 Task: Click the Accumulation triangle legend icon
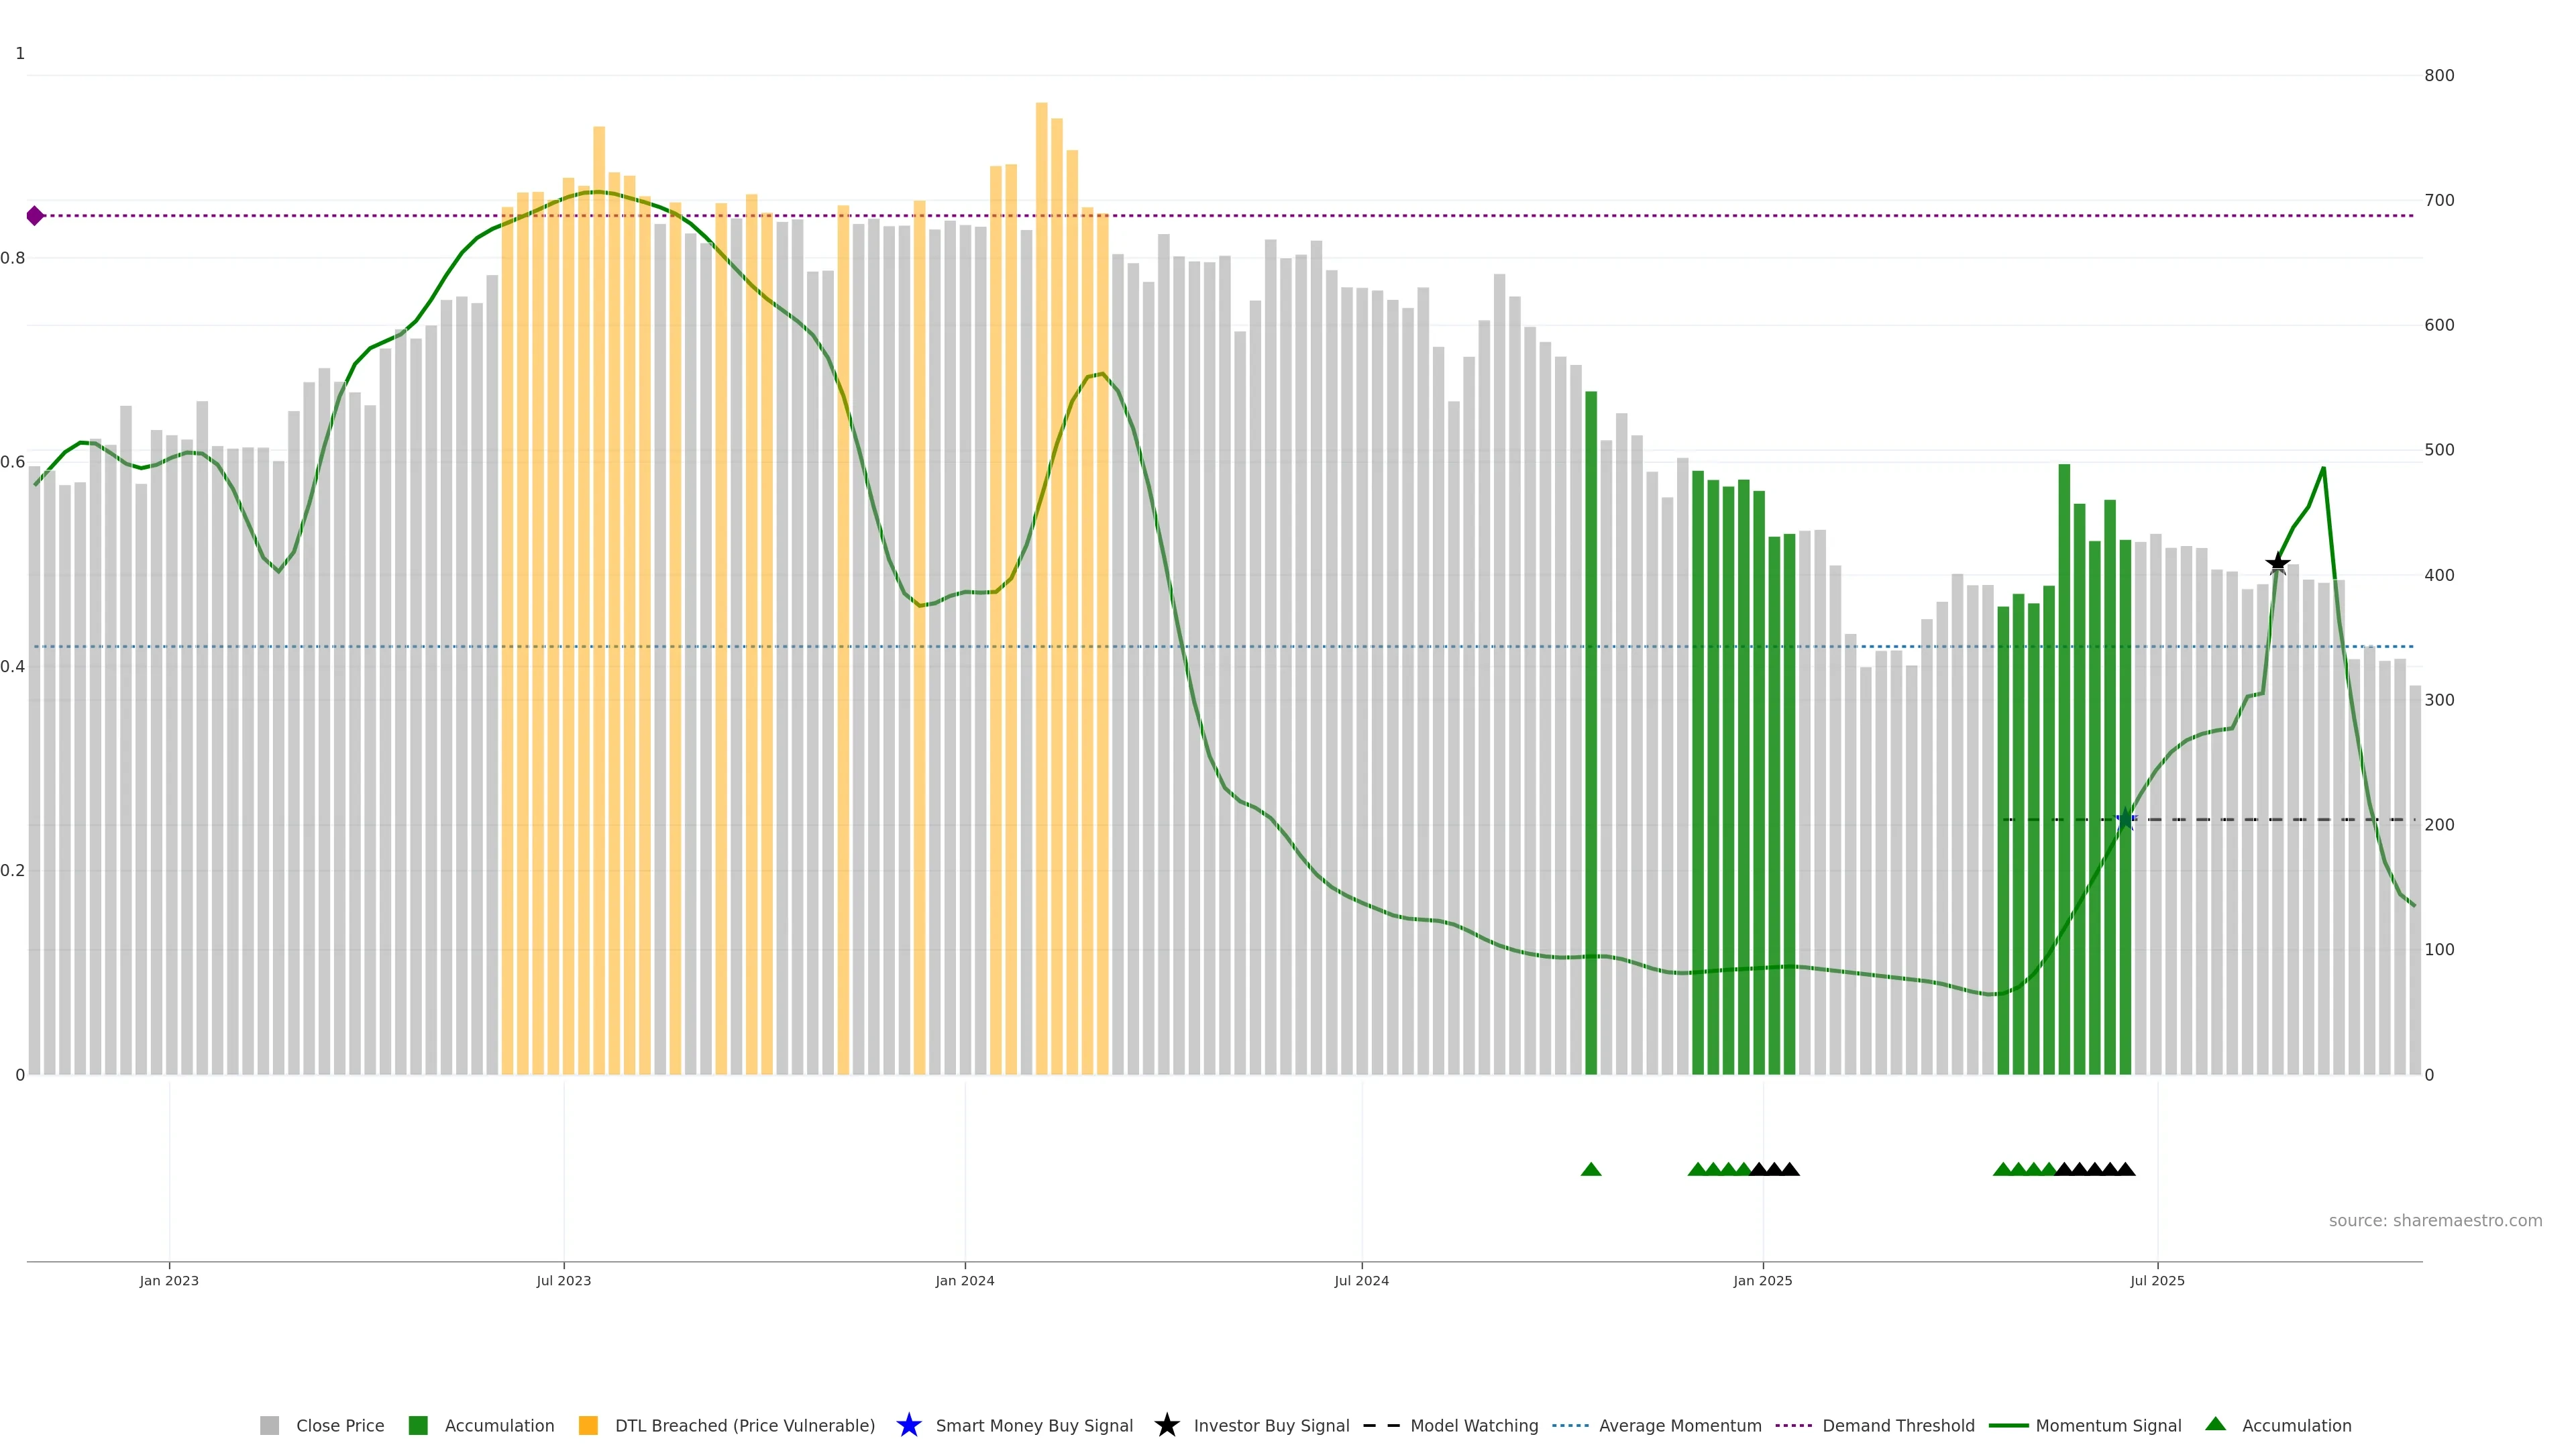[x=2216, y=1424]
